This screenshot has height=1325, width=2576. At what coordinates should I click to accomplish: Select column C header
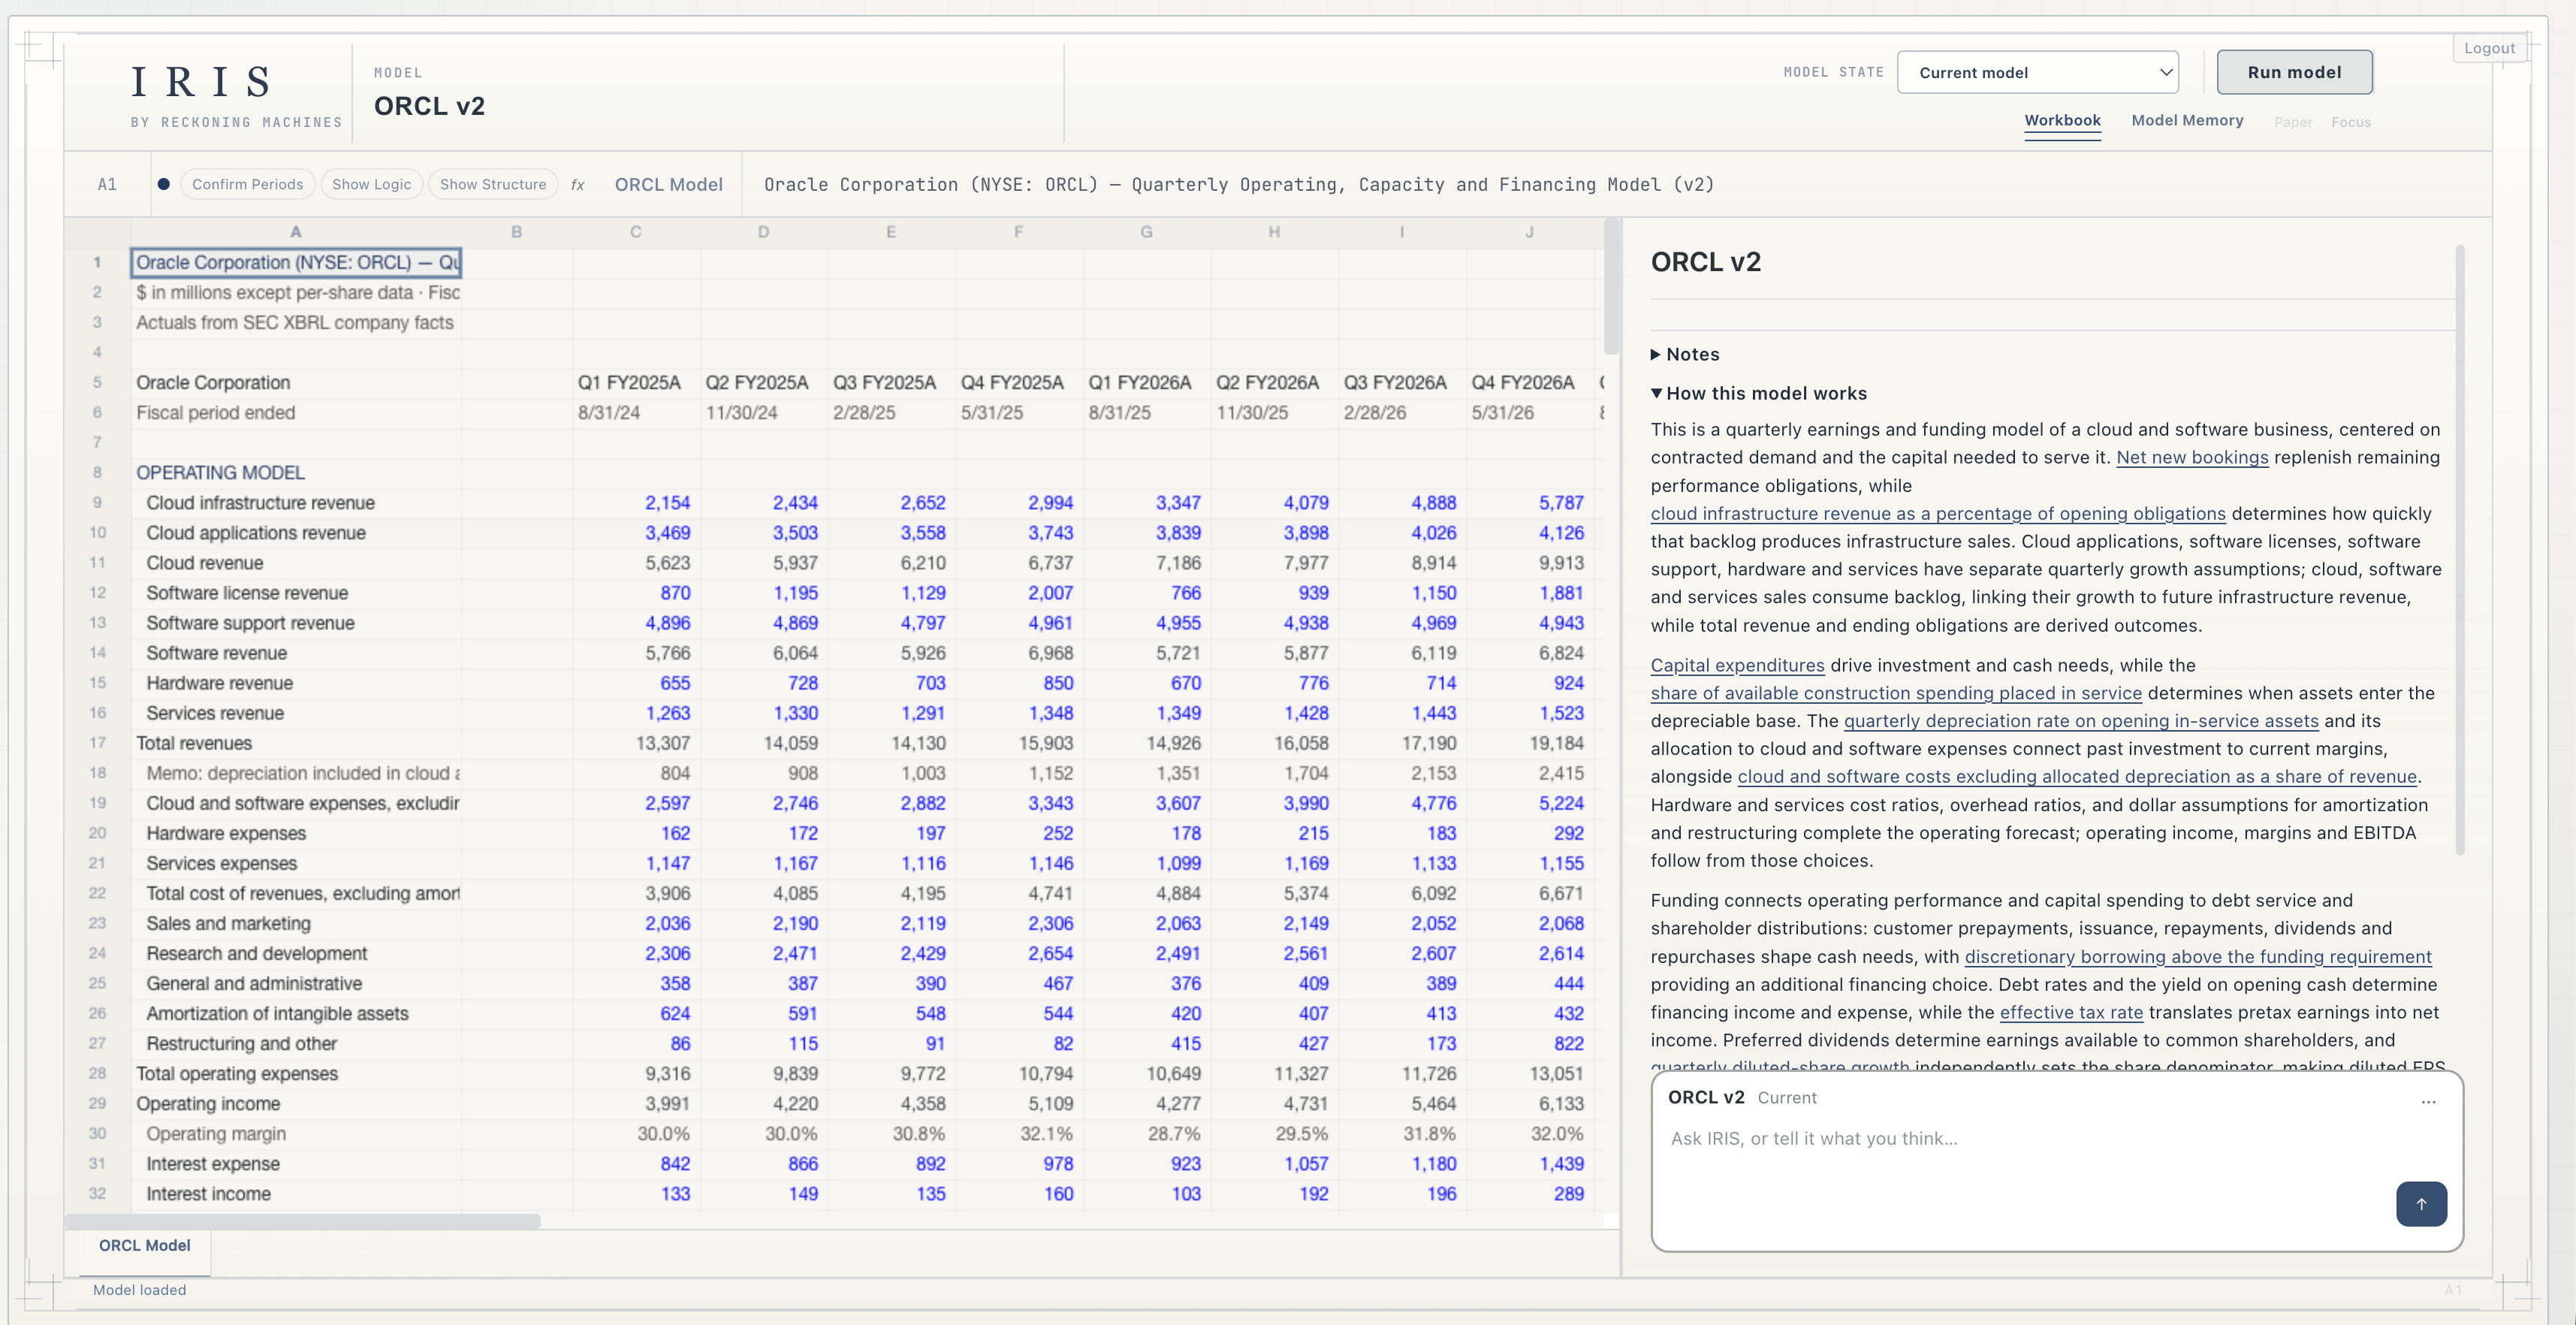[x=635, y=232]
